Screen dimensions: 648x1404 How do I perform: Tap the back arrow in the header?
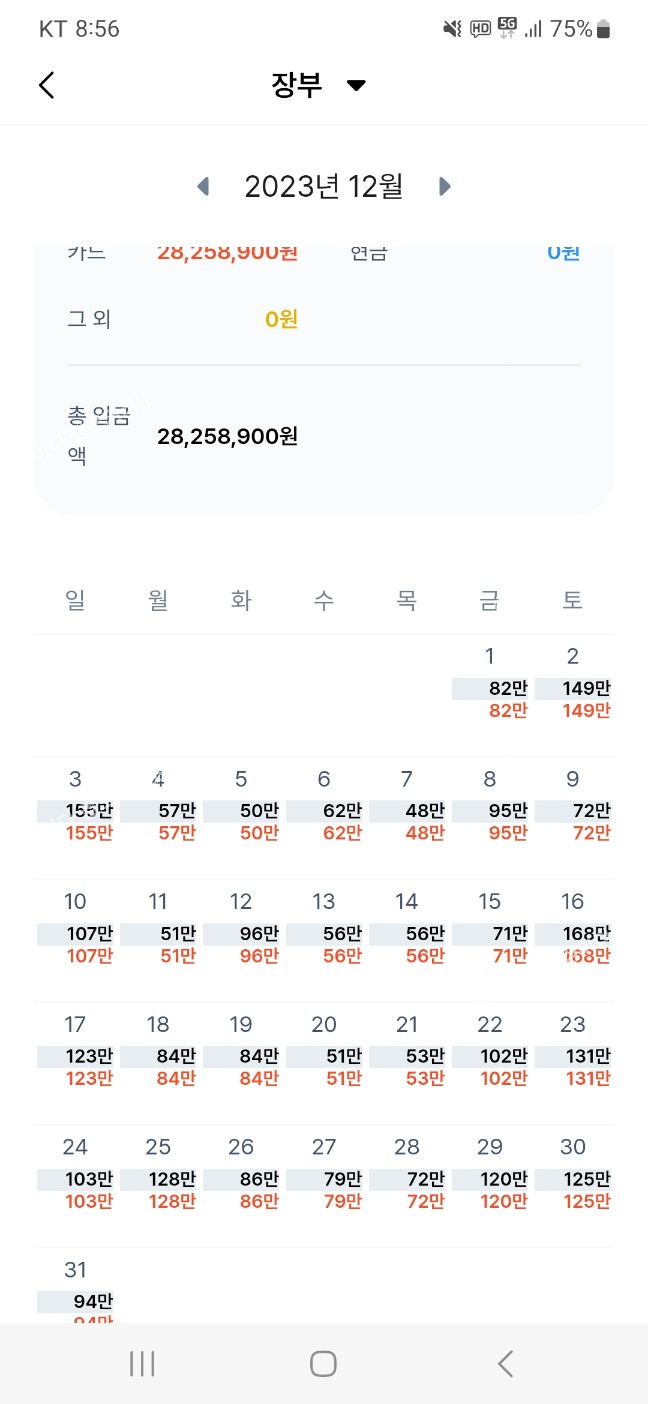tap(47, 85)
